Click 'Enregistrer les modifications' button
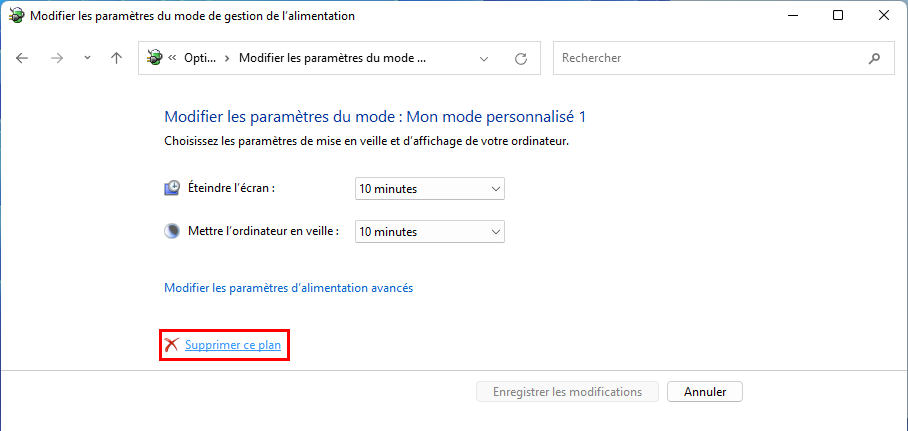 [568, 392]
